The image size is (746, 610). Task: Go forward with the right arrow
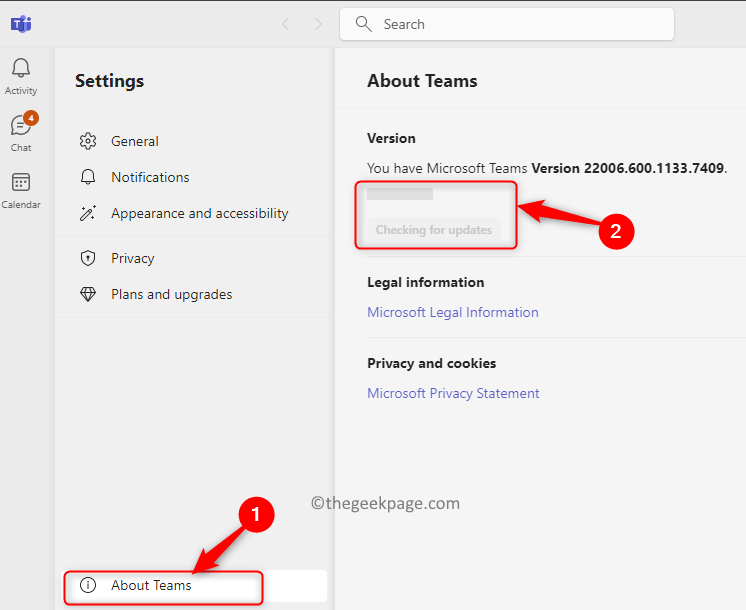(x=318, y=24)
